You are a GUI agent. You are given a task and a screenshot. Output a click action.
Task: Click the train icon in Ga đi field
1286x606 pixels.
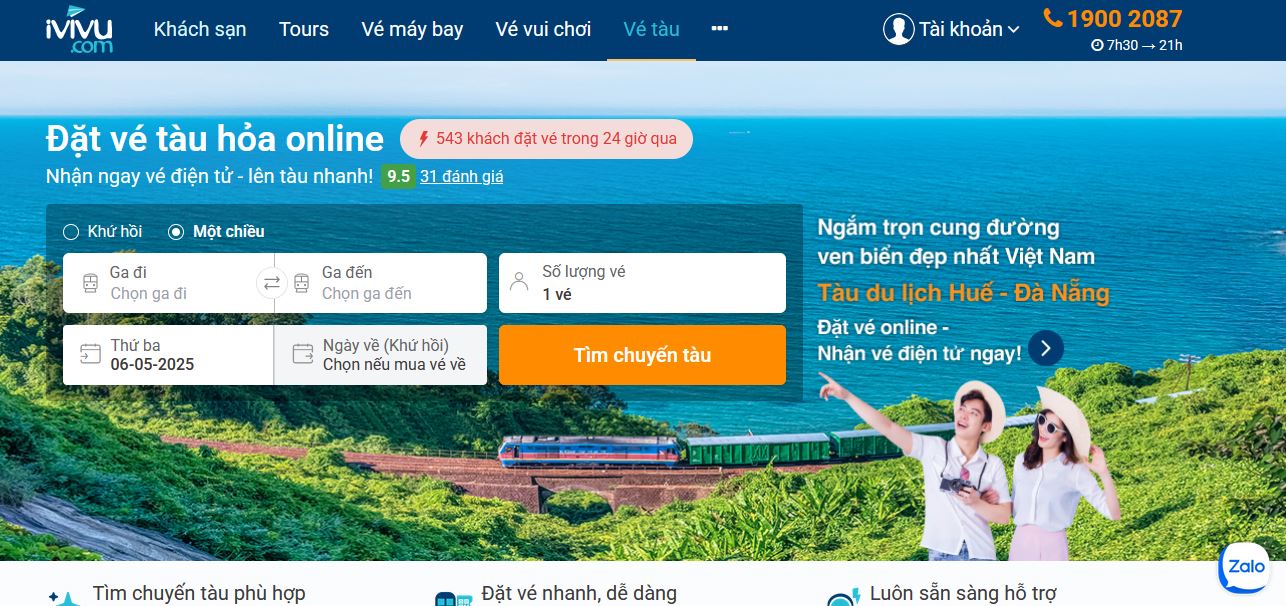90,283
